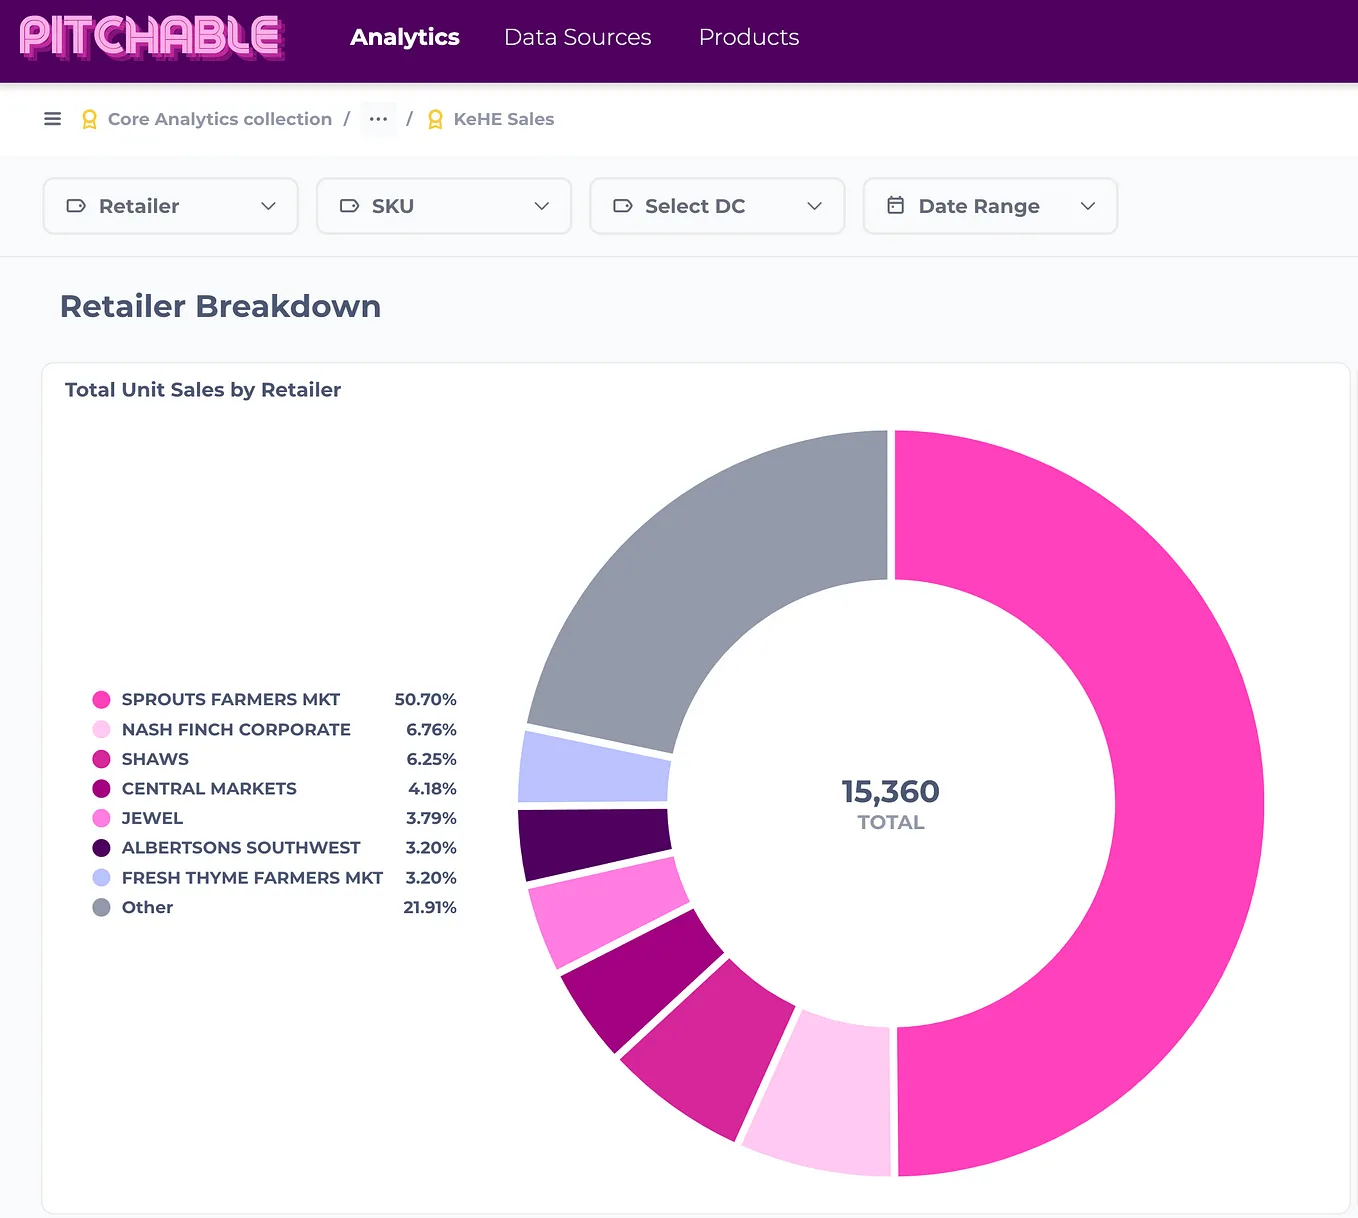This screenshot has height=1218, width=1358.
Task: Click the 4.18% value
Action: 432,789
